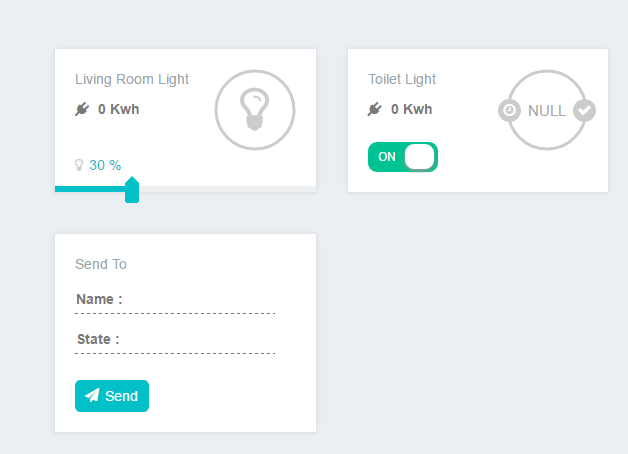Click the filled teal portion of the slider

point(90,189)
